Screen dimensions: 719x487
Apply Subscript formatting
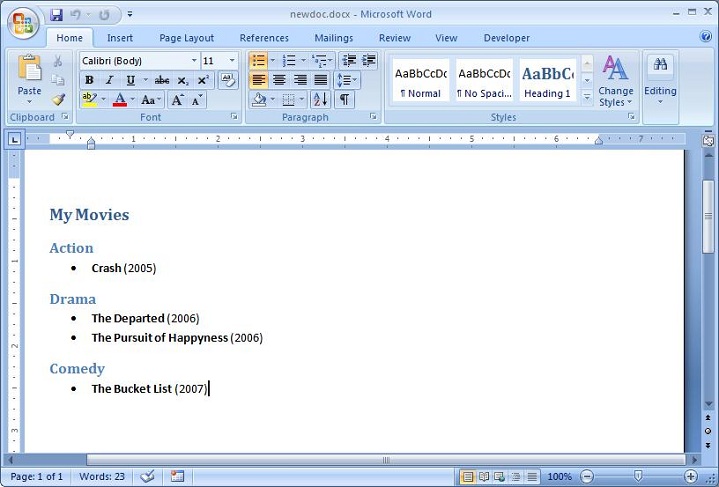(x=183, y=81)
